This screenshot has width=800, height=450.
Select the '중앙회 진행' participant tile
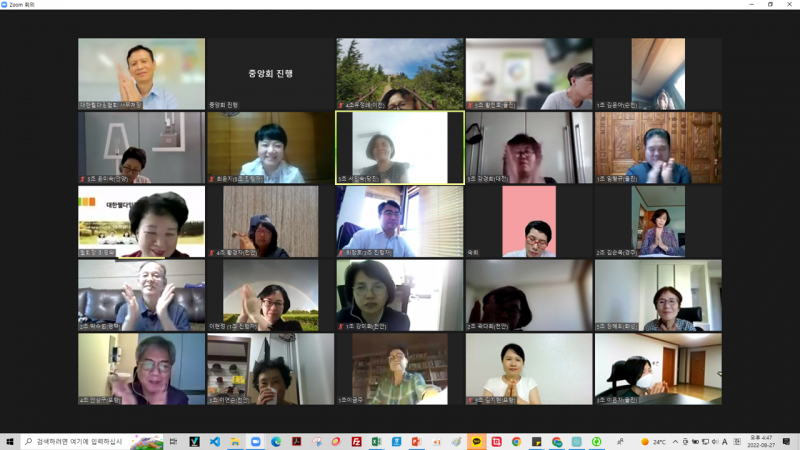(x=270, y=74)
